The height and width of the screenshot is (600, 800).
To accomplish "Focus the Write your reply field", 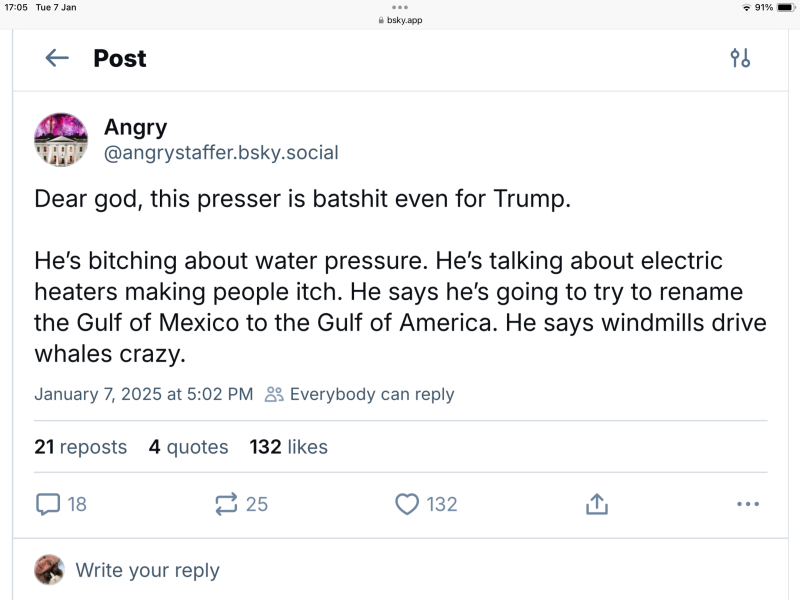I will point(147,570).
